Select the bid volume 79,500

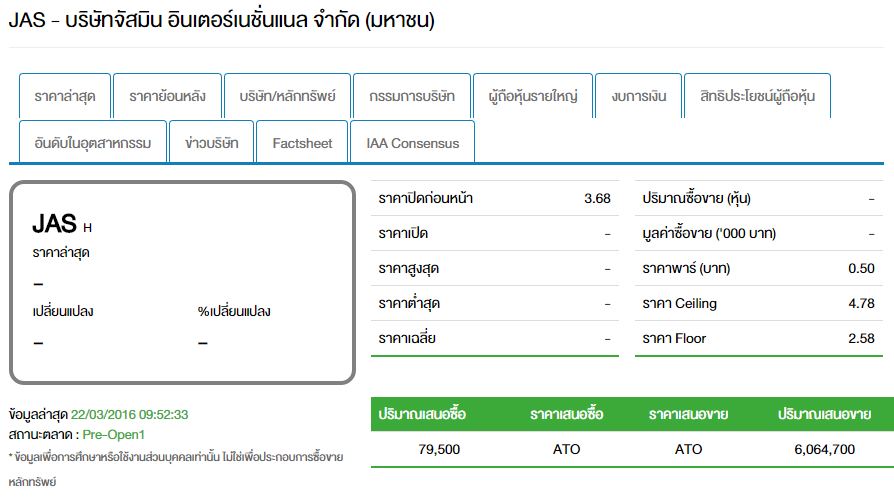pos(439,449)
